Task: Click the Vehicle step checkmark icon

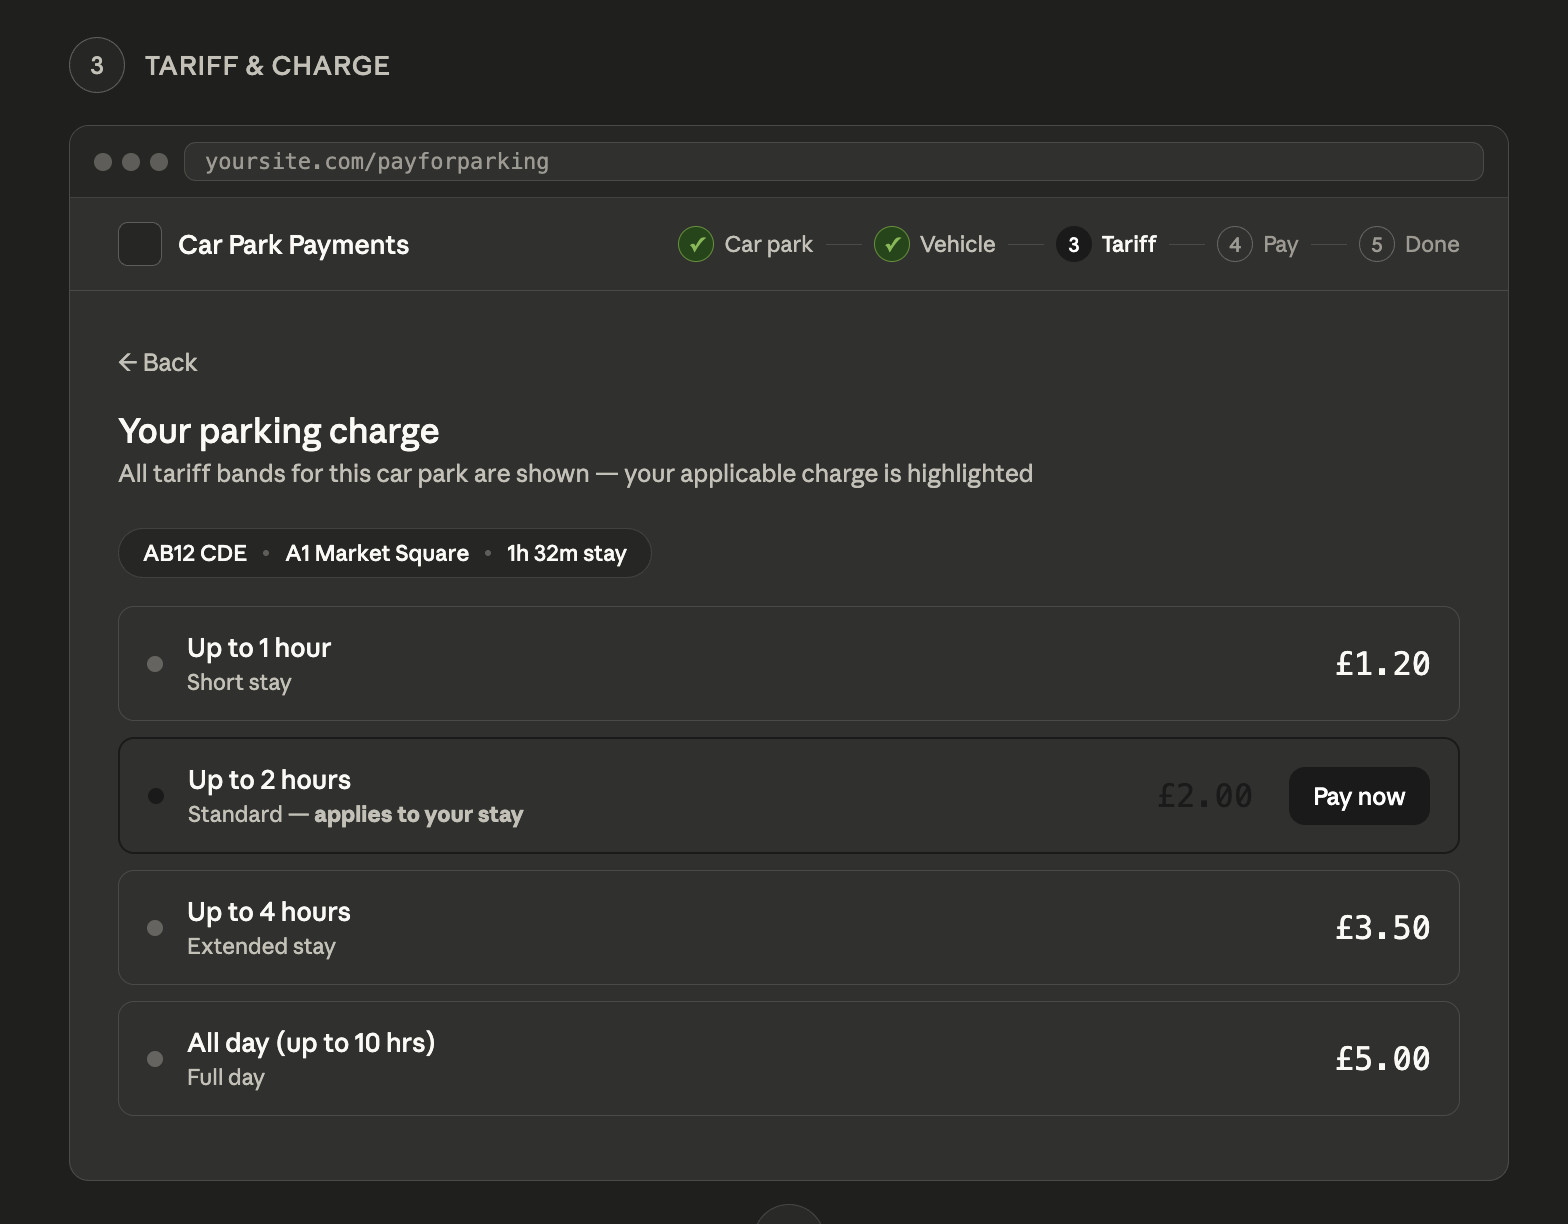Action: tap(892, 244)
